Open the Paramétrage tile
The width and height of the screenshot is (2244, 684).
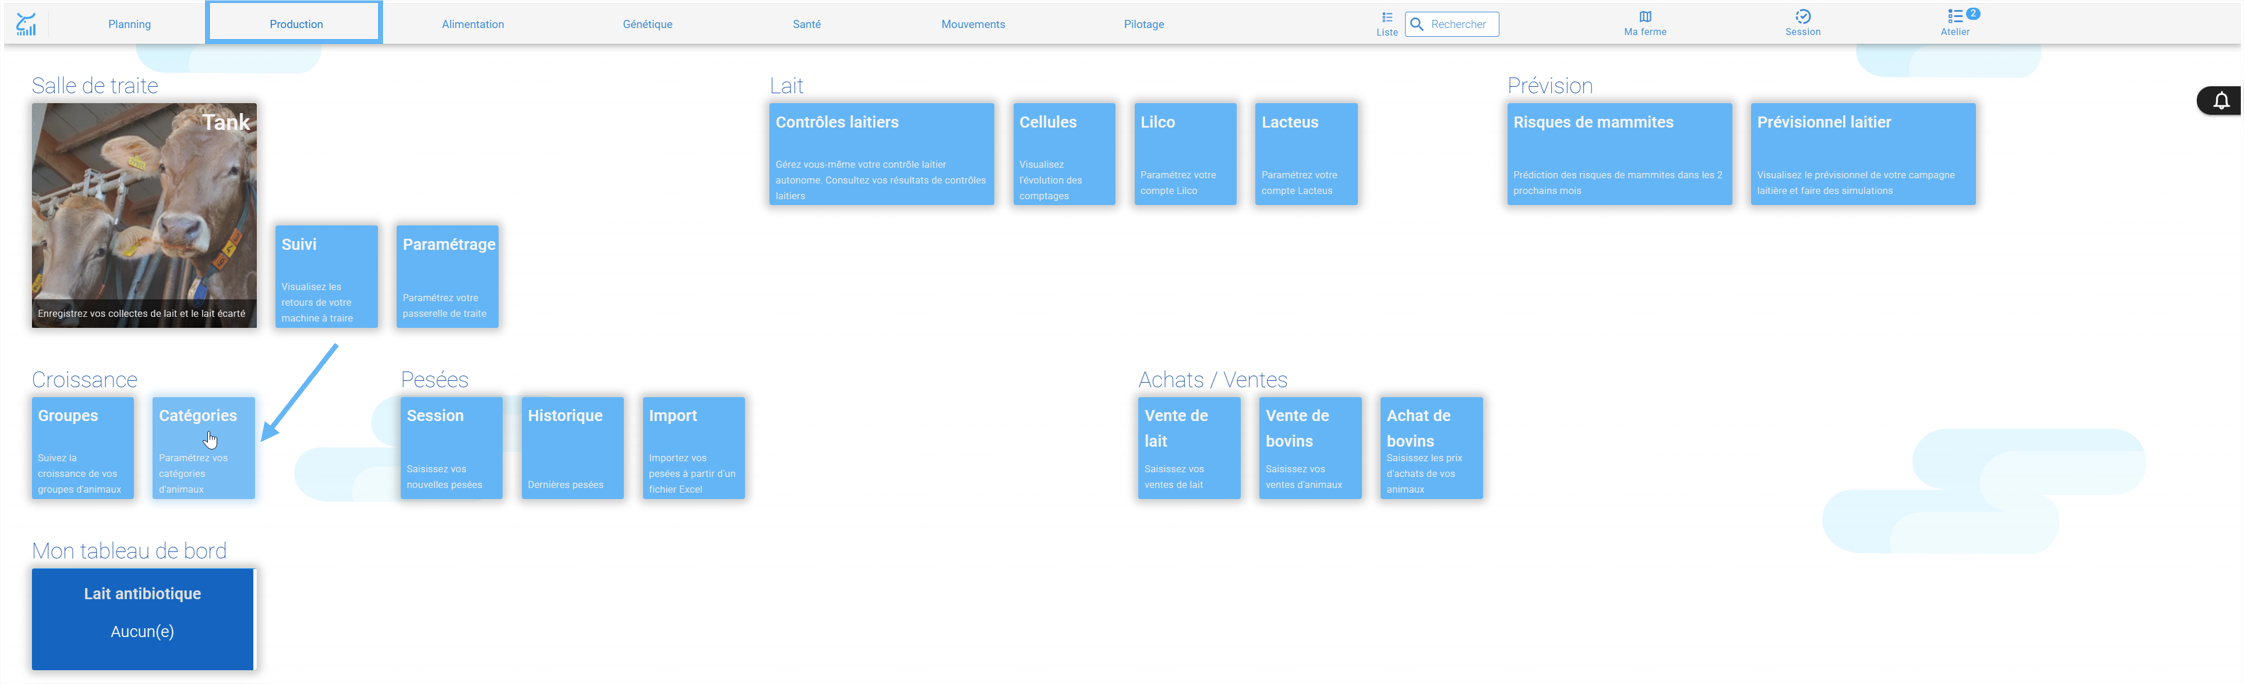tap(448, 276)
